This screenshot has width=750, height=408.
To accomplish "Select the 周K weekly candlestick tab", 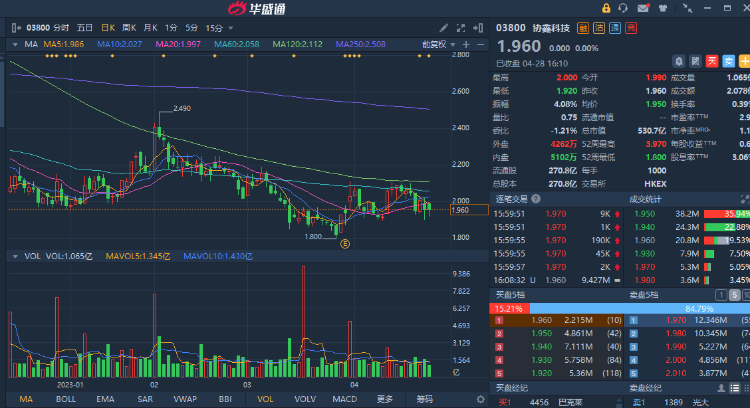I will click(129, 28).
